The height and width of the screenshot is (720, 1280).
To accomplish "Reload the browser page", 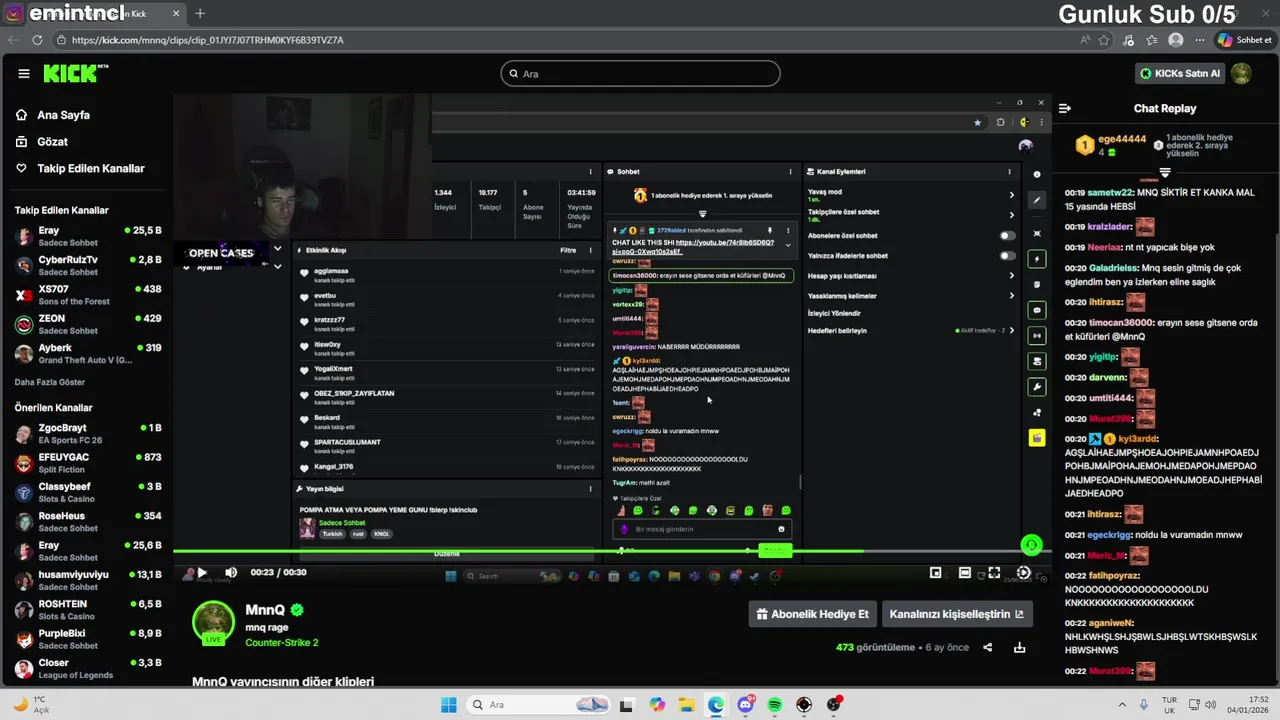I will (37, 40).
